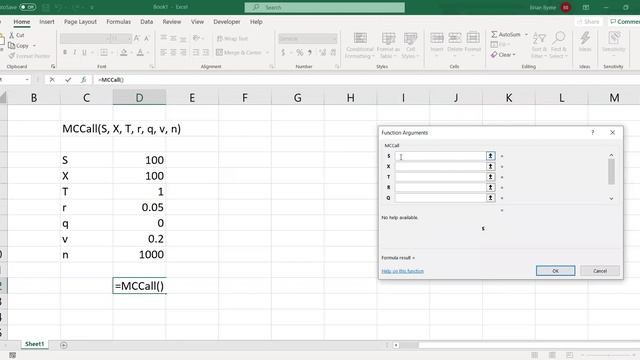Open the Copy dropdown arrow
This screenshot has width=640, height=360.
tap(34, 46)
